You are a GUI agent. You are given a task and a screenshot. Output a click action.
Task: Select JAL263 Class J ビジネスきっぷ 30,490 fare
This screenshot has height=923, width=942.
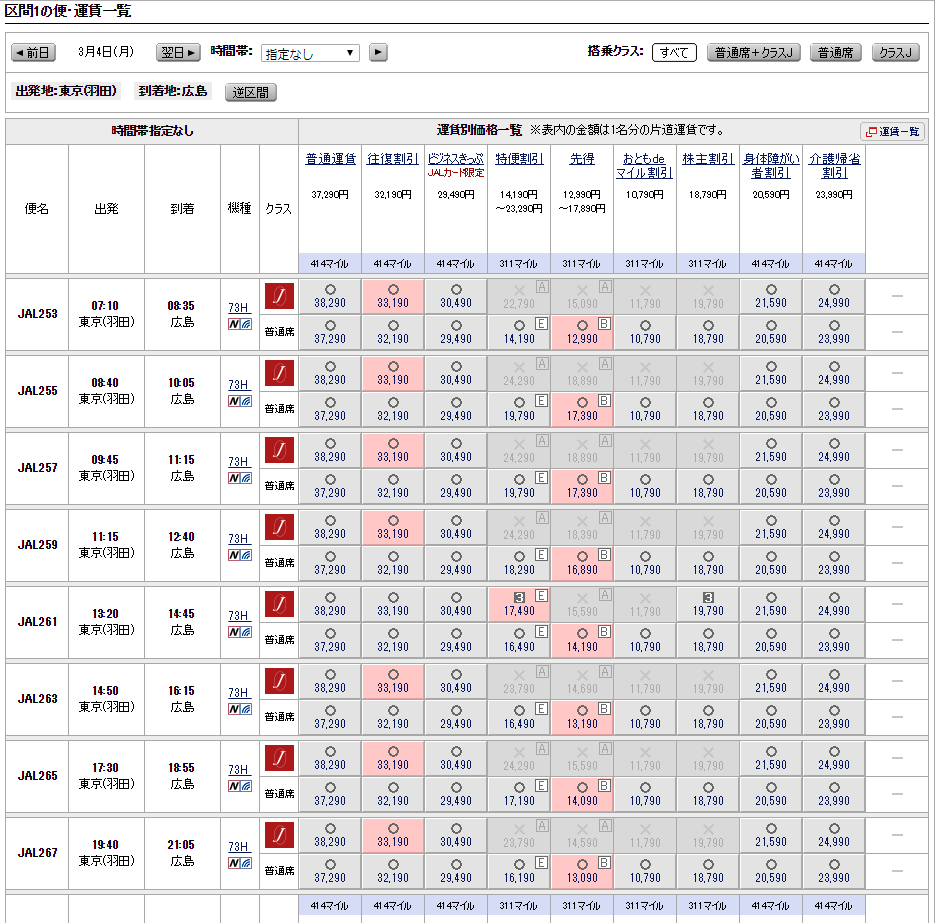tap(456, 681)
